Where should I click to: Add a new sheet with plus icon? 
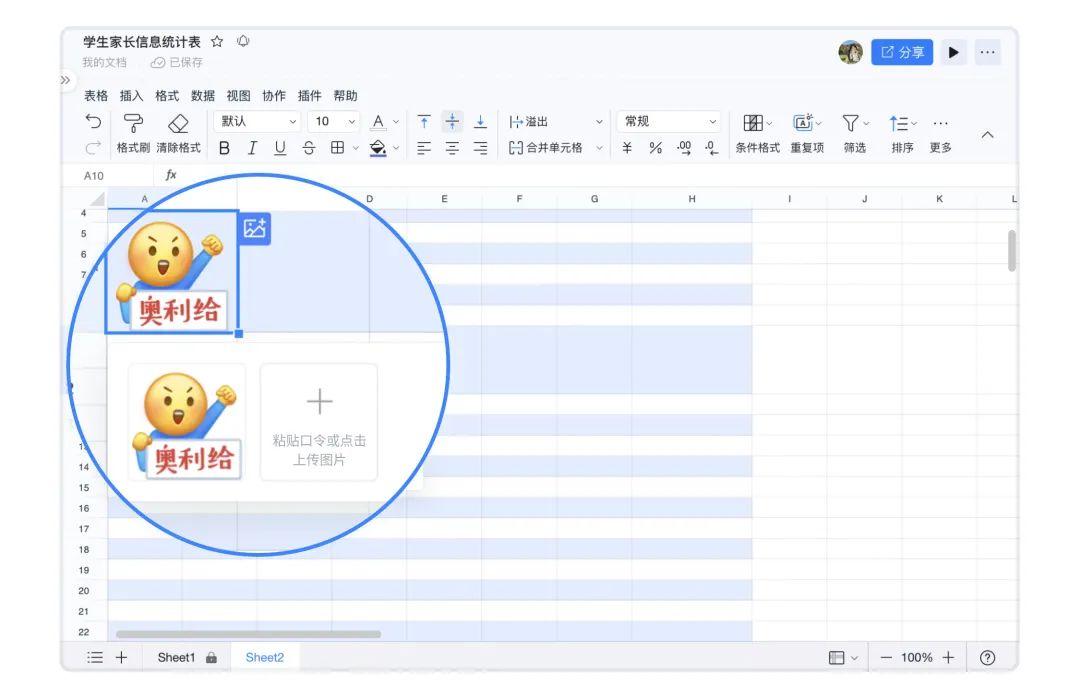click(x=121, y=658)
